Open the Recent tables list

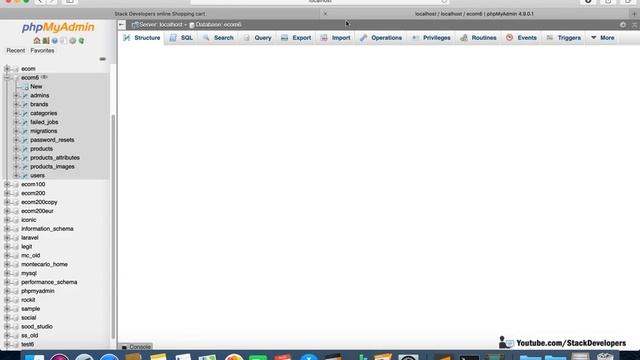point(16,51)
